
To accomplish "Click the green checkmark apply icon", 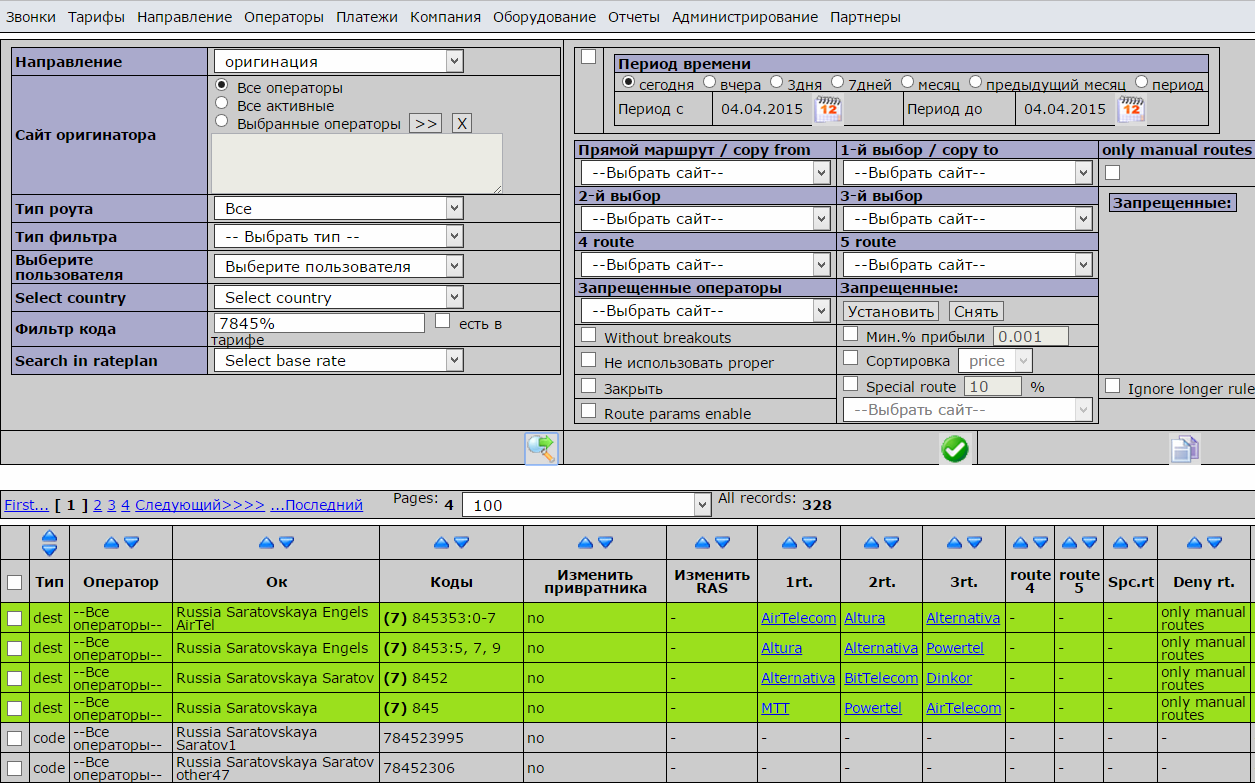I will point(955,450).
